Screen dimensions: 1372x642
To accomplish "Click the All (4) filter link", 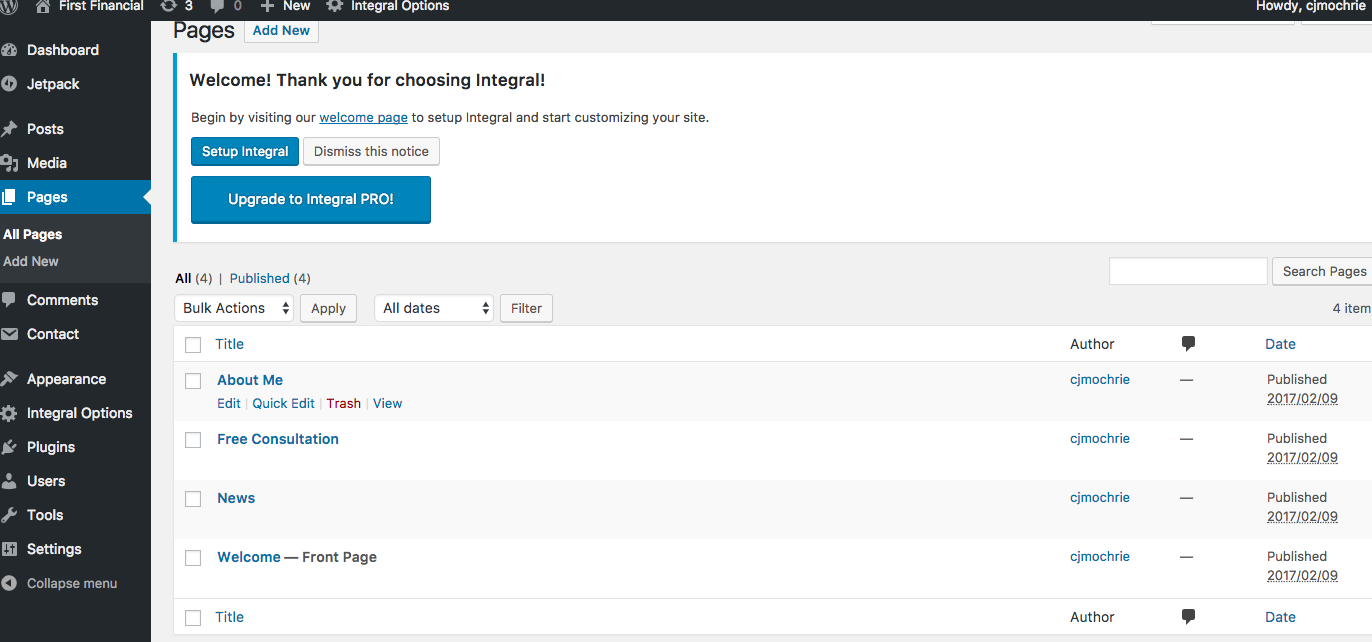I will [194, 278].
